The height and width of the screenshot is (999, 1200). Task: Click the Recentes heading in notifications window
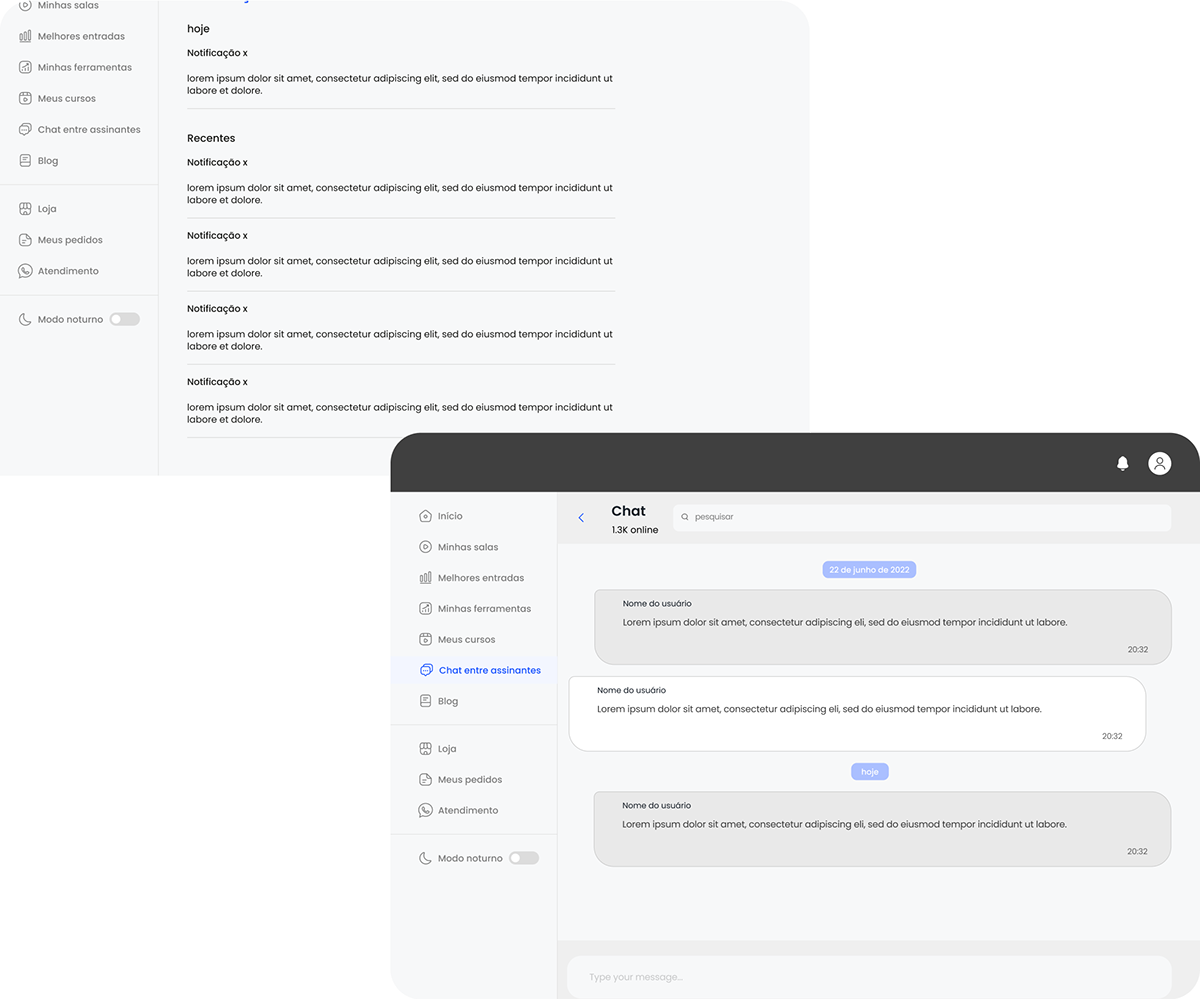tap(211, 138)
